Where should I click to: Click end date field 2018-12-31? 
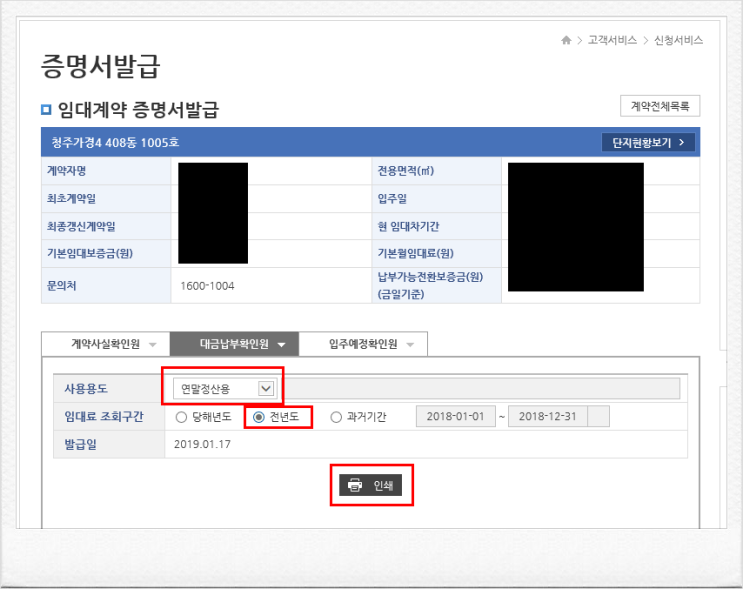point(548,417)
